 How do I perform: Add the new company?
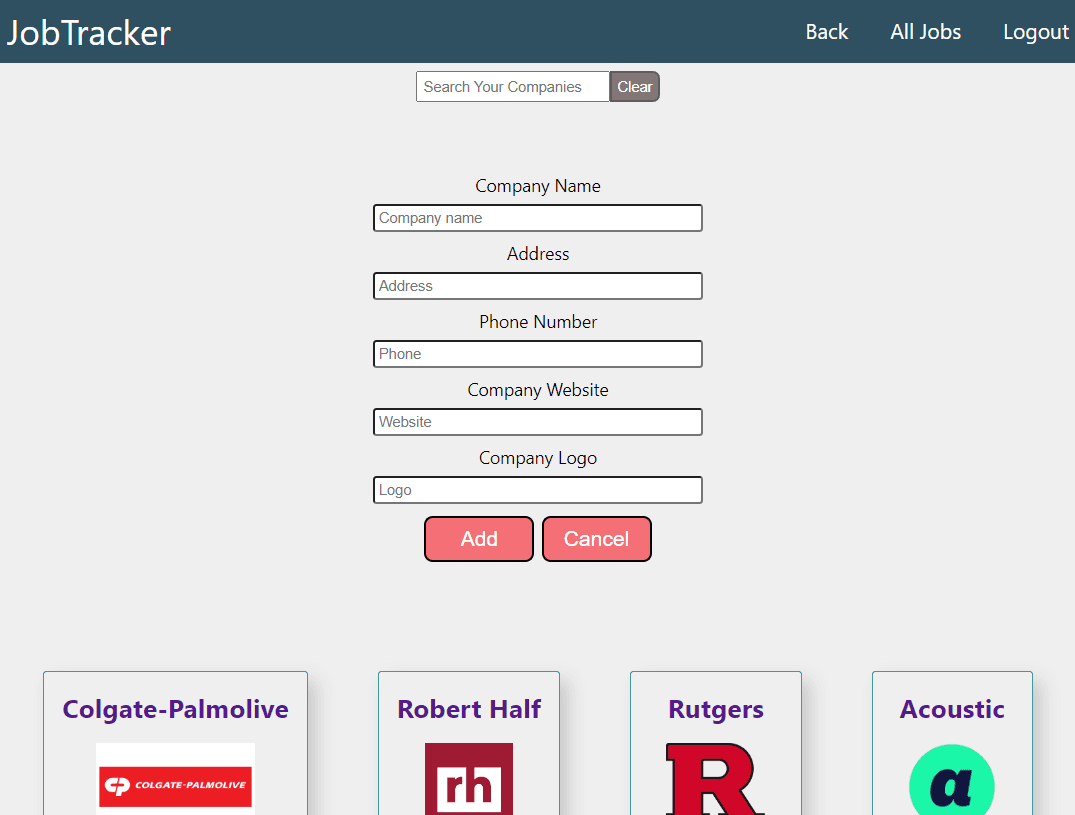tap(479, 539)
